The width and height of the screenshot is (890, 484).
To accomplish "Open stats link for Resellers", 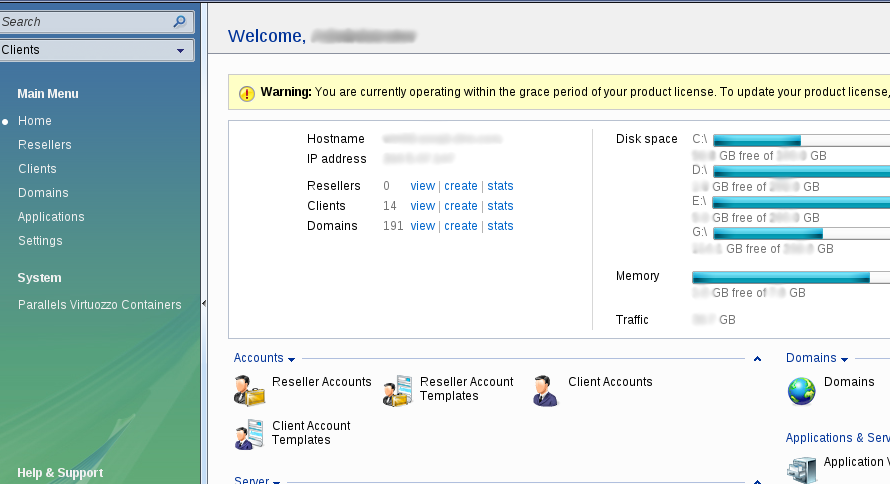I will [500, 186].
